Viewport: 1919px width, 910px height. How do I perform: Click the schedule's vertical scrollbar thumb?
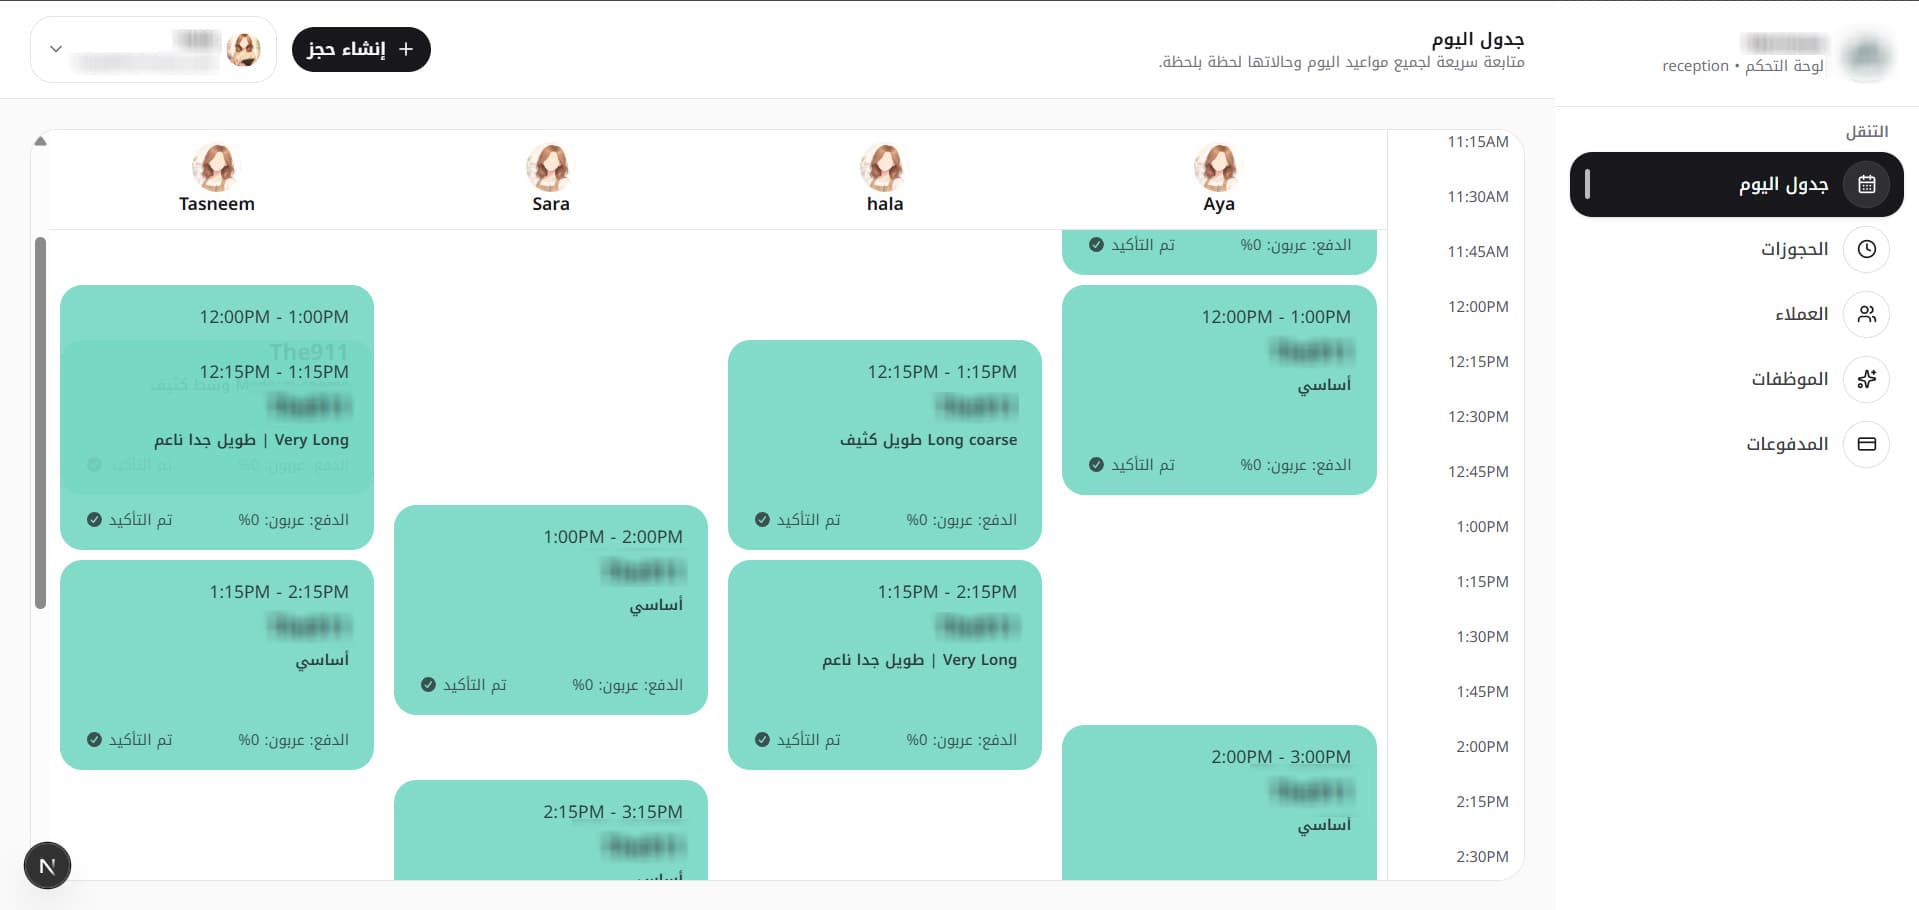click(40, 422)
